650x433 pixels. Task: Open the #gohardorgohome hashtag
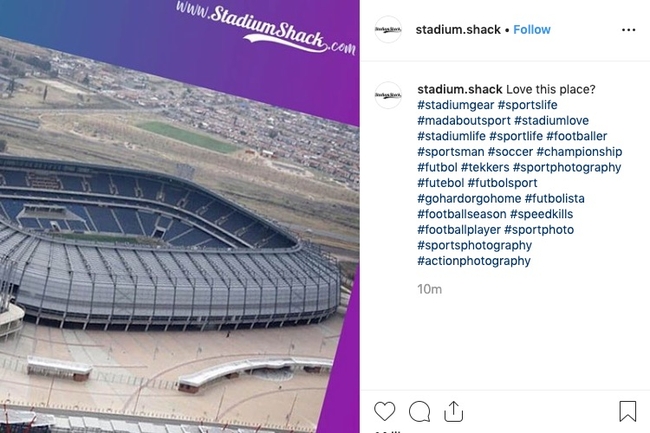[x=469, y=199]
